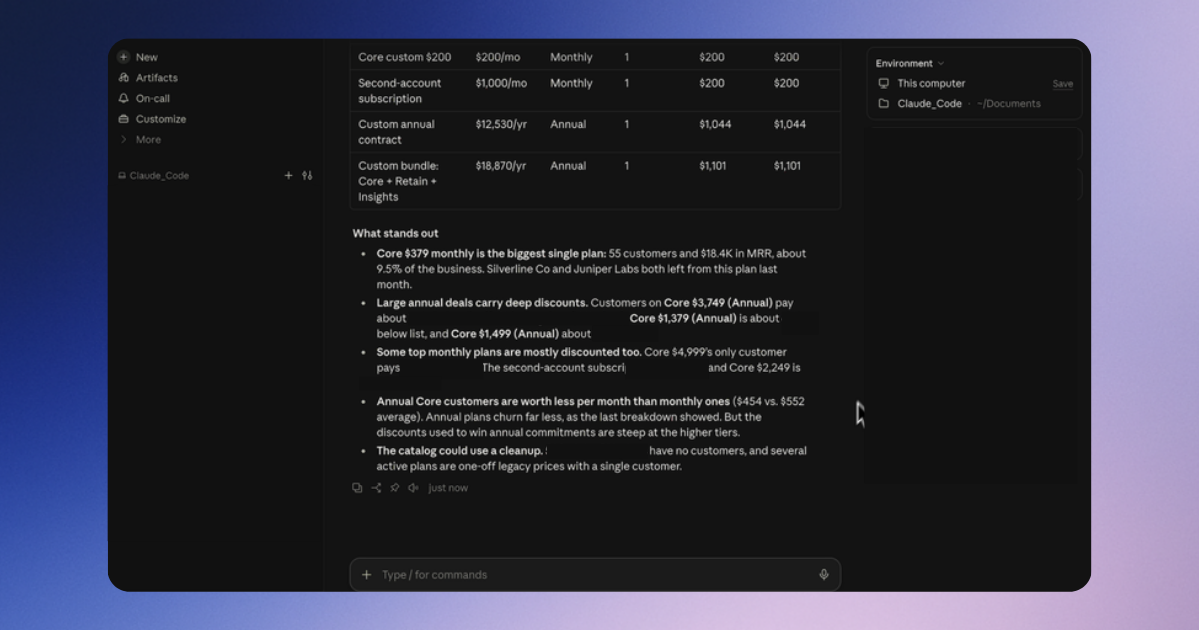Screen dimensions: 1200x630
Task: Click the 'Core custom $200' plan cell
Action: pos(405,57)
